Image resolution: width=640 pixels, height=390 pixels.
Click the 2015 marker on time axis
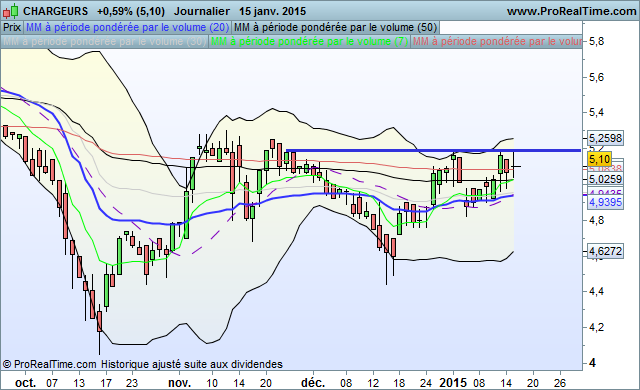[453, 383]
